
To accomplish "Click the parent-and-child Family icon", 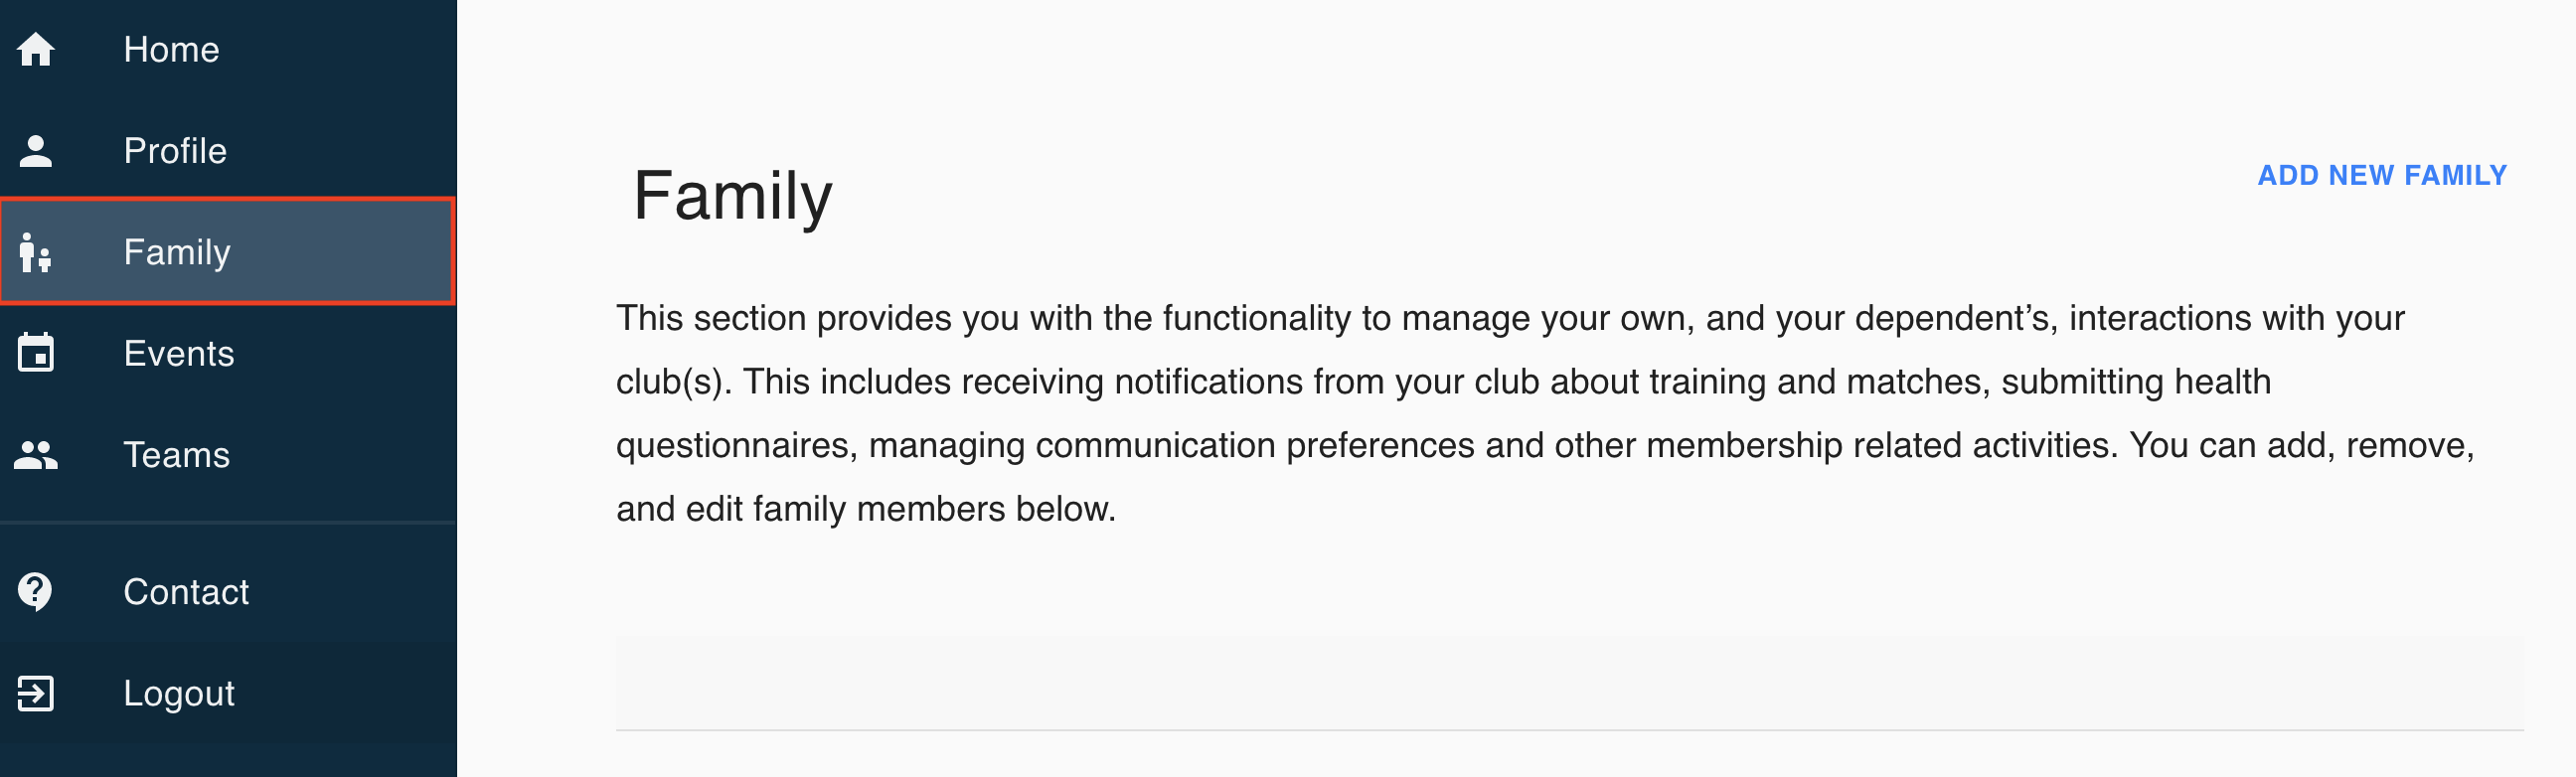I will coord(35,252).
